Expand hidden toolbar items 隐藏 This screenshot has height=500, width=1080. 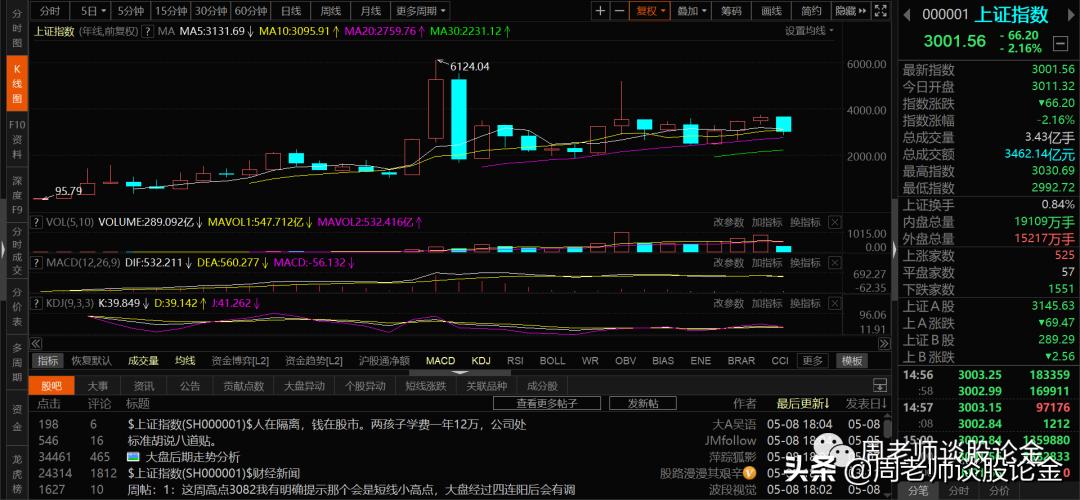[x=850, y=10]
